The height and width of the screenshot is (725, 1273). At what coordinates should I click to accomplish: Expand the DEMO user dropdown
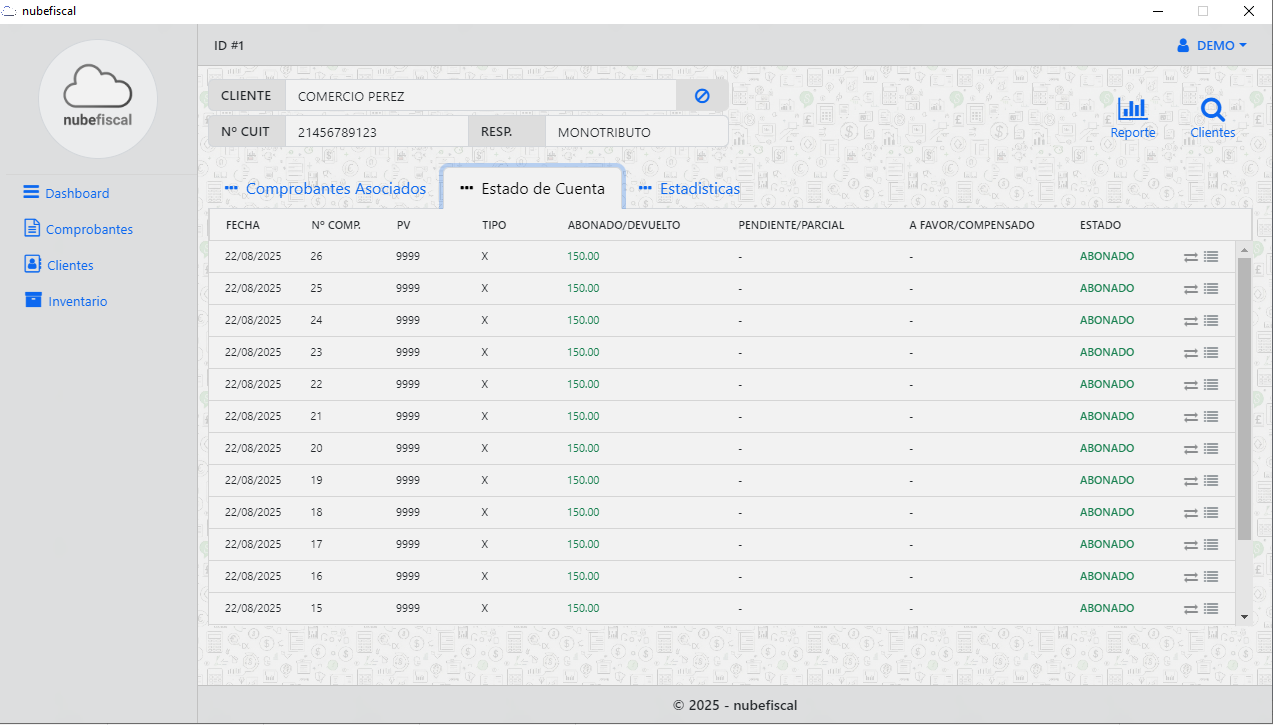tap(1212, 46)
